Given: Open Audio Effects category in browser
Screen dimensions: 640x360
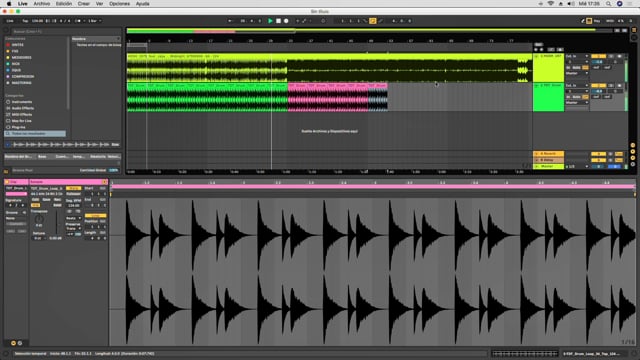Looking at the screenshot, I should coord(22,108).
